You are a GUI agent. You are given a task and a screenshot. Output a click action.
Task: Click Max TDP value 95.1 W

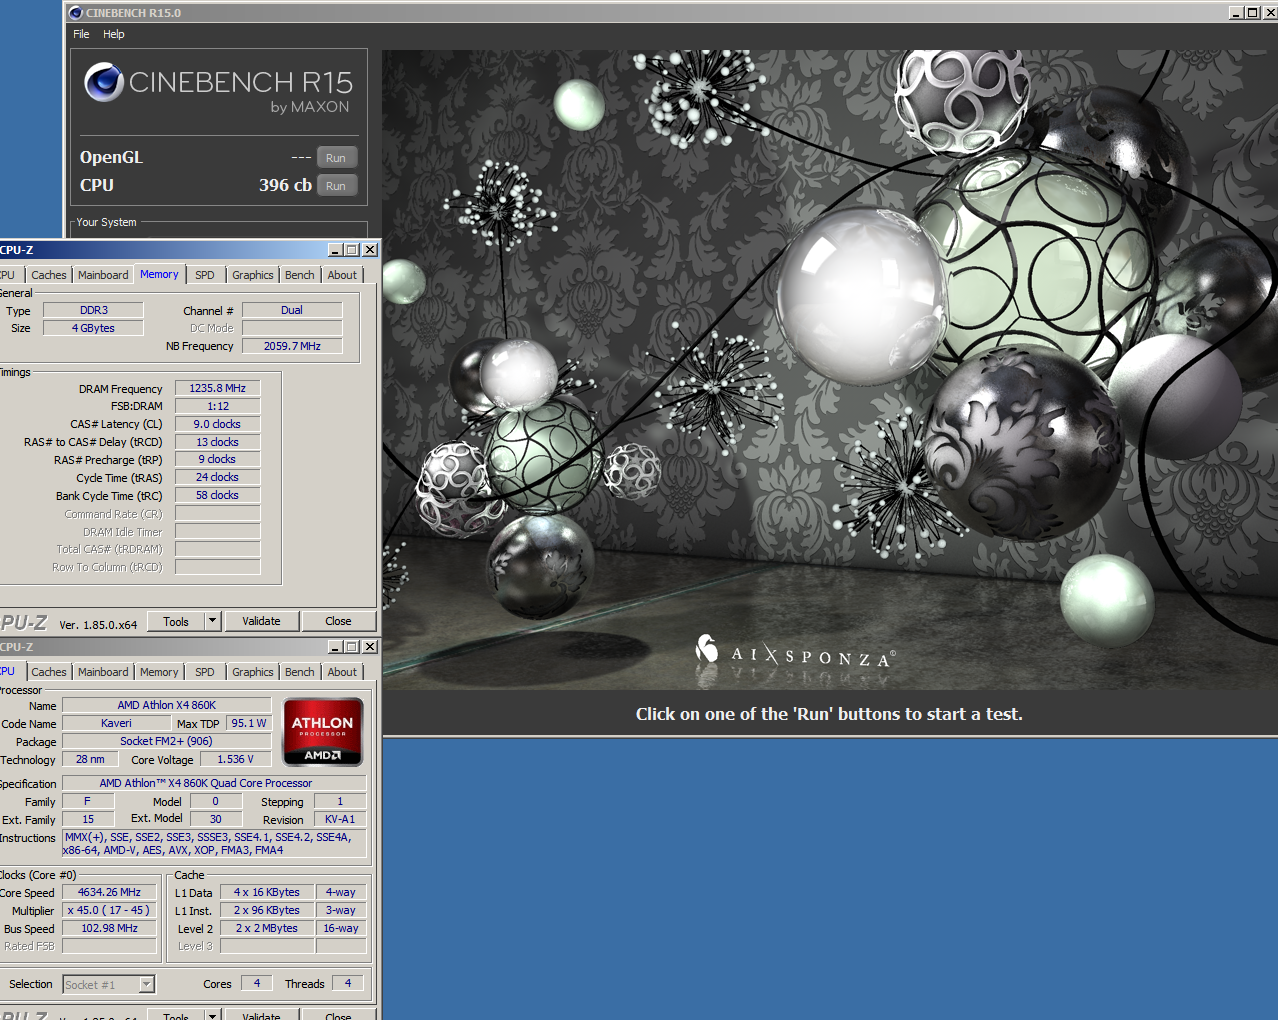(x=249, y=723)
